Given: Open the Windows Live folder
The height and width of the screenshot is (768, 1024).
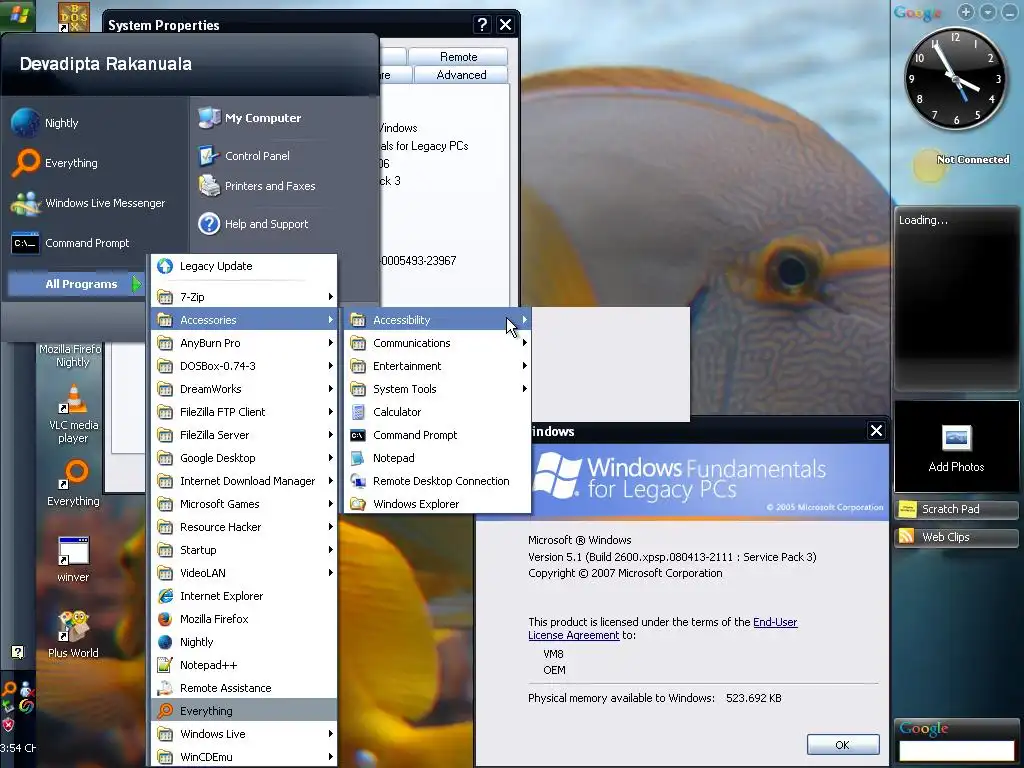Looking at the screenshot, I should pyautogui.click(x=244, y=734).
